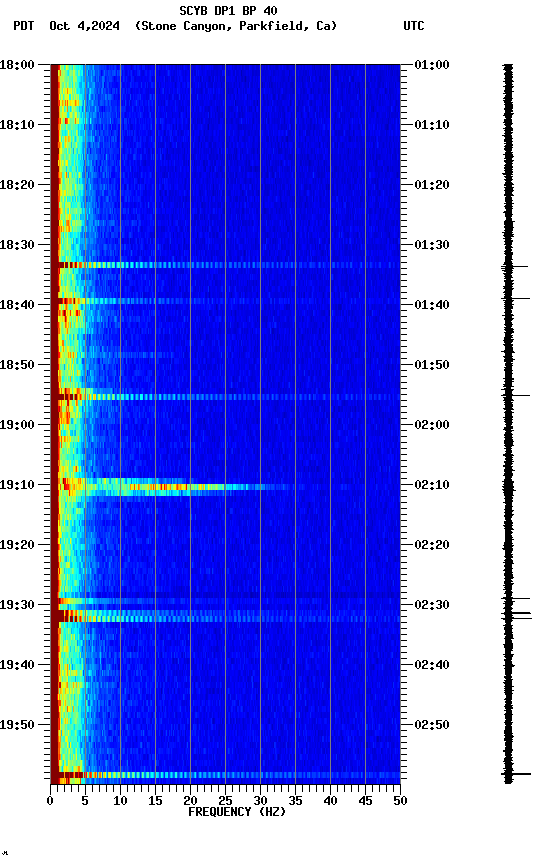The height and width of the screenshot is (864, 552).
Task: Click the 01:50 UTC time label
Action: point(432,365)
